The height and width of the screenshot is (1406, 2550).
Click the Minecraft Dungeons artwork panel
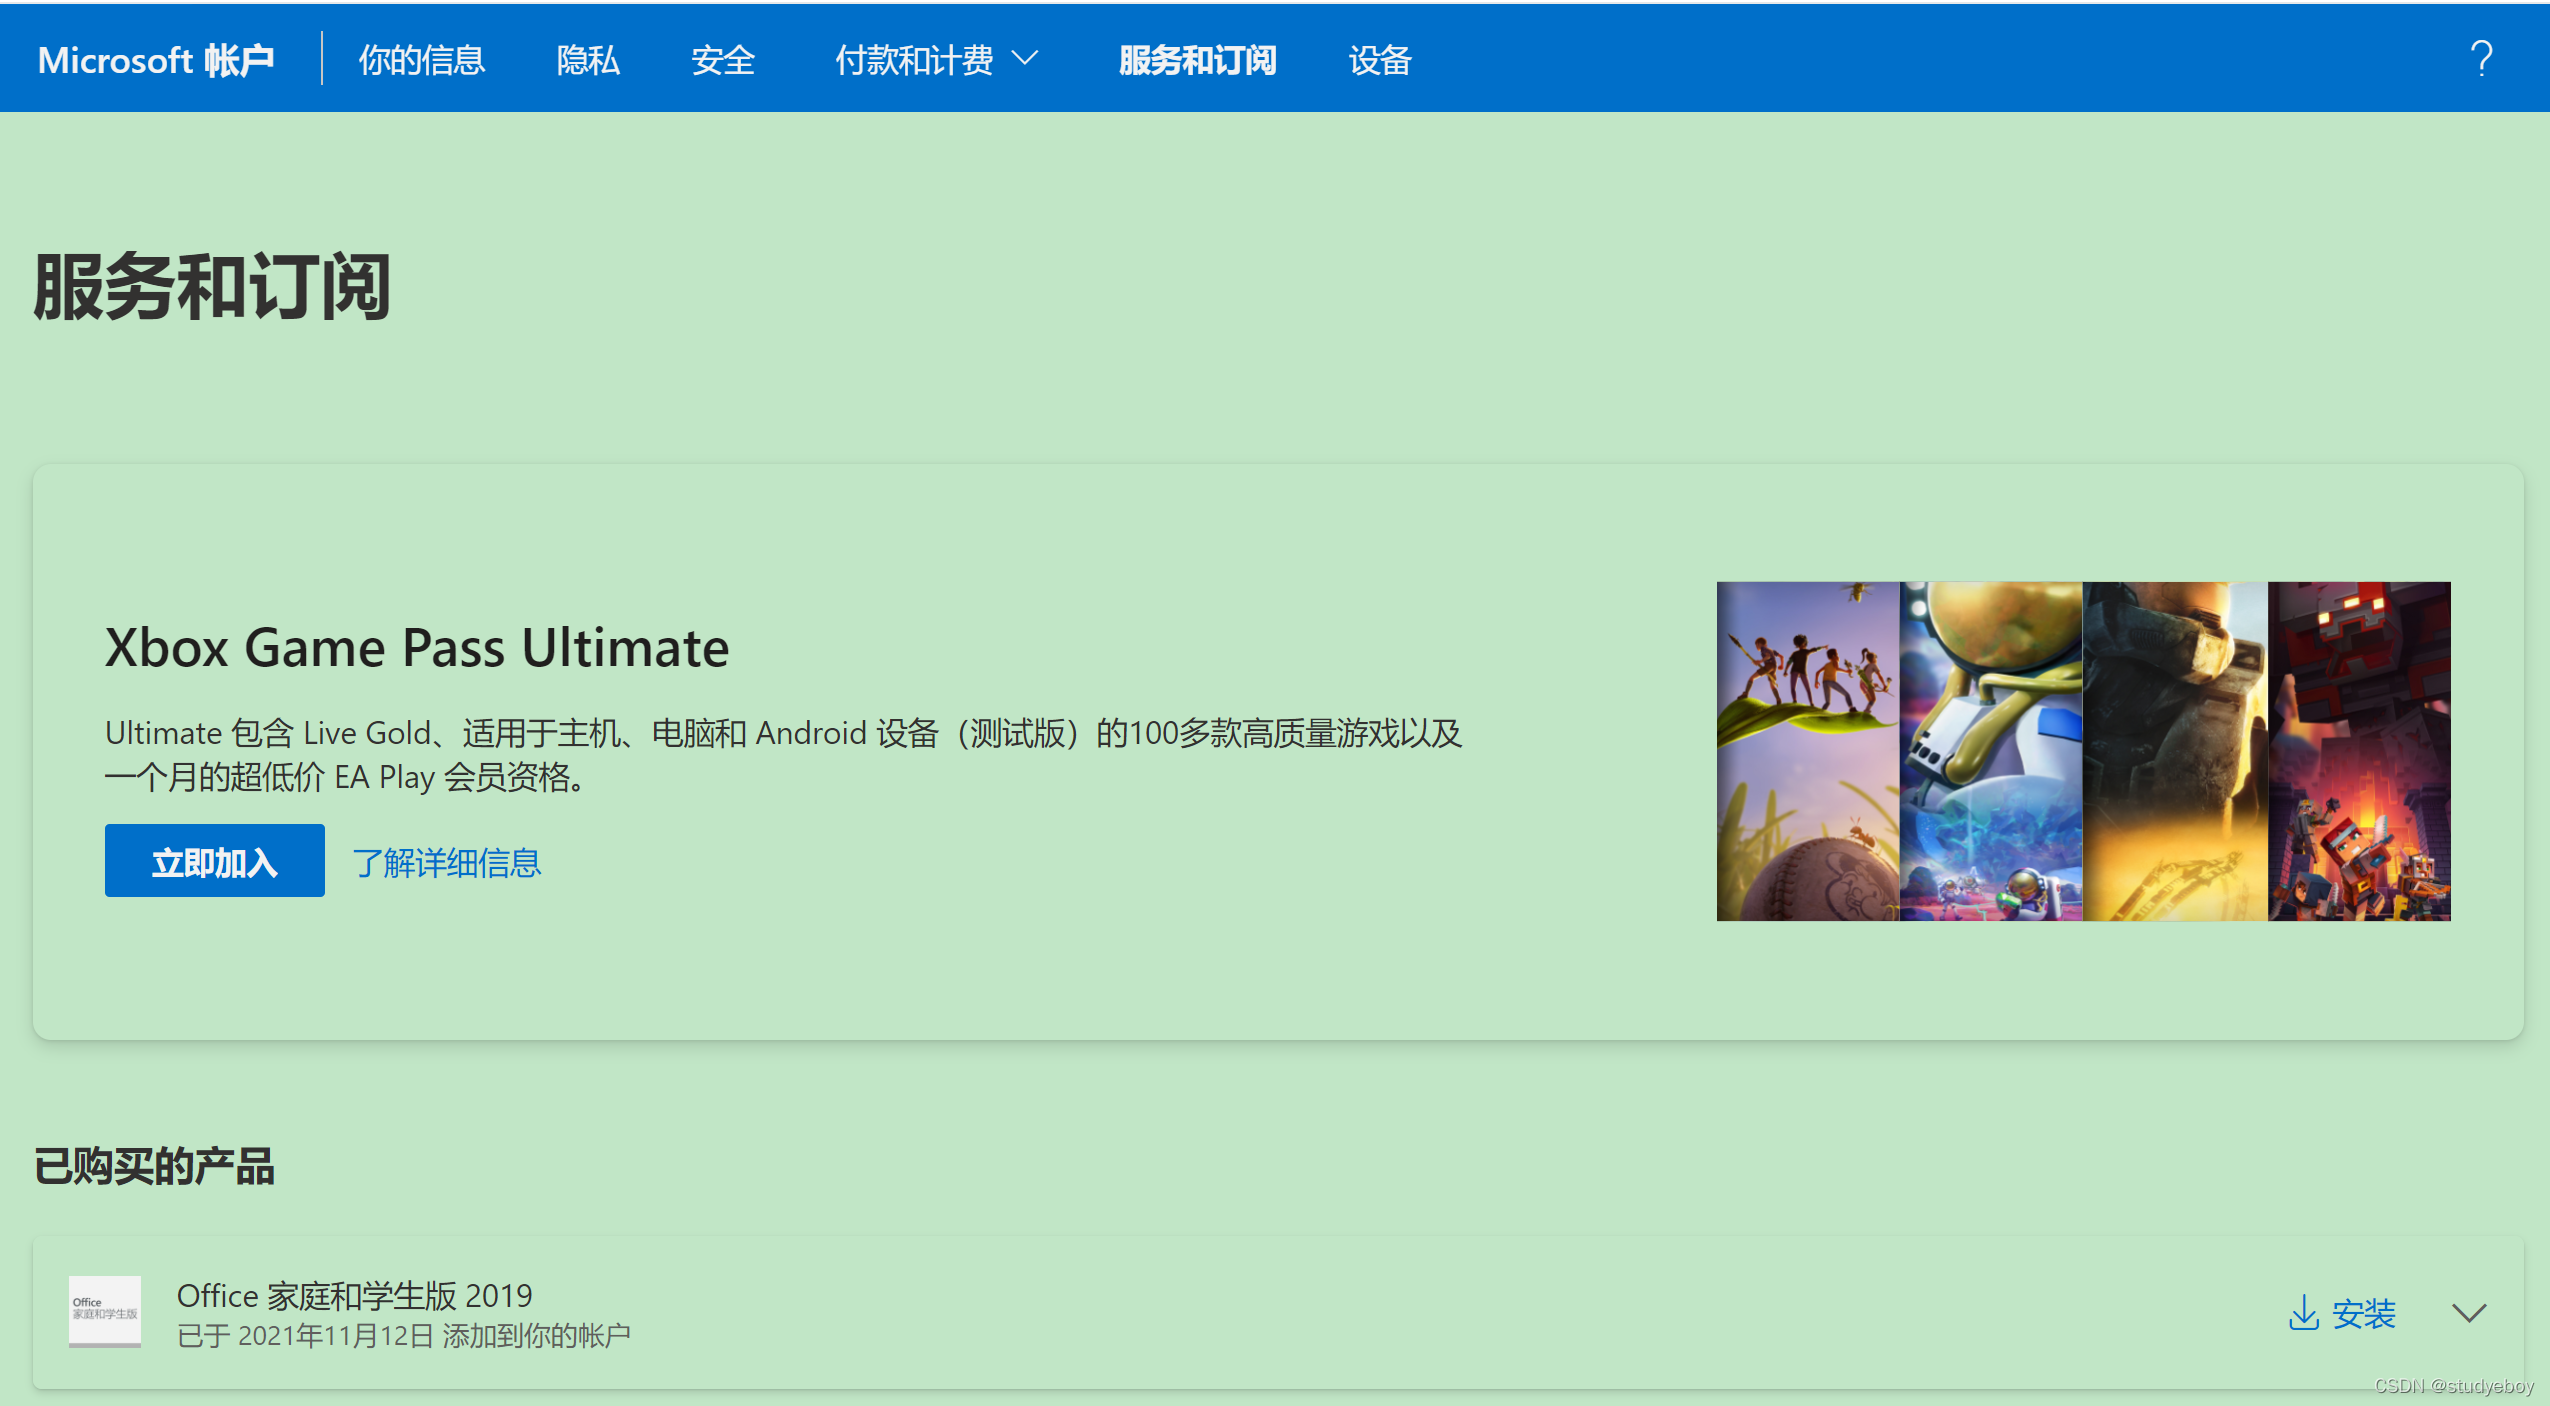click(x=2358, y=751)
